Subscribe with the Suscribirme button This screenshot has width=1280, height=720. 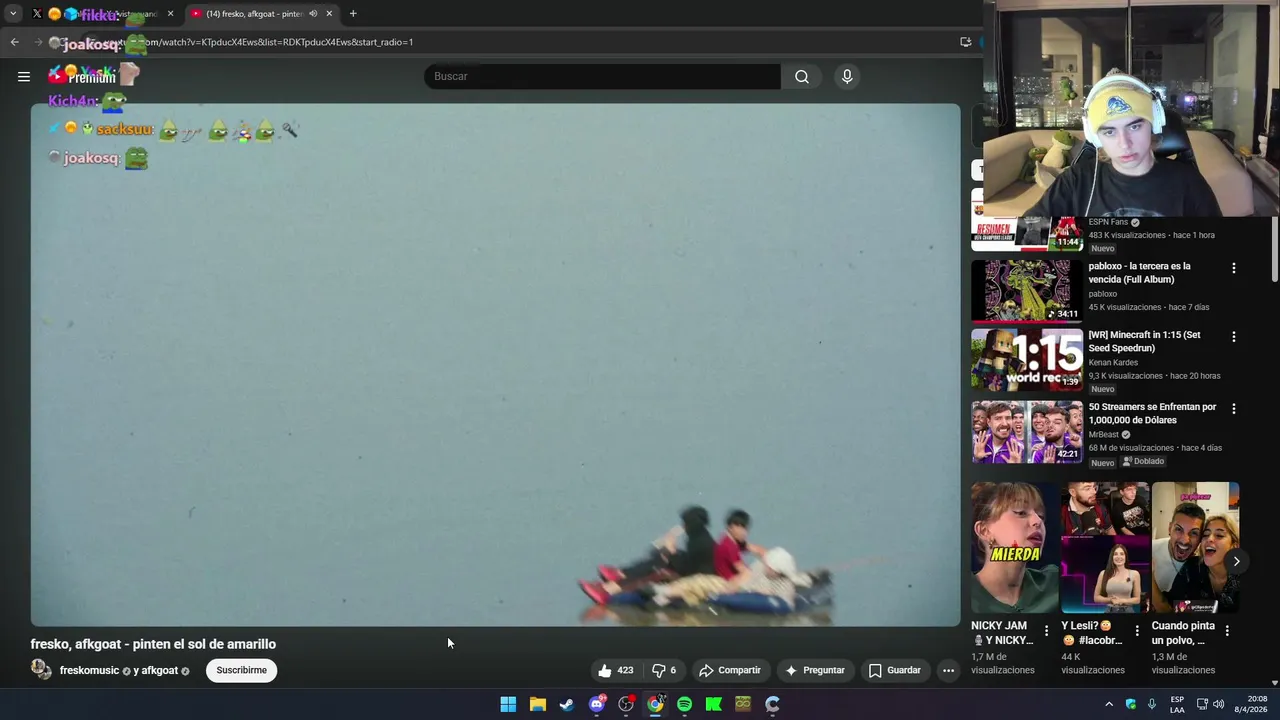pyautogui.click(x=242, y=670)
